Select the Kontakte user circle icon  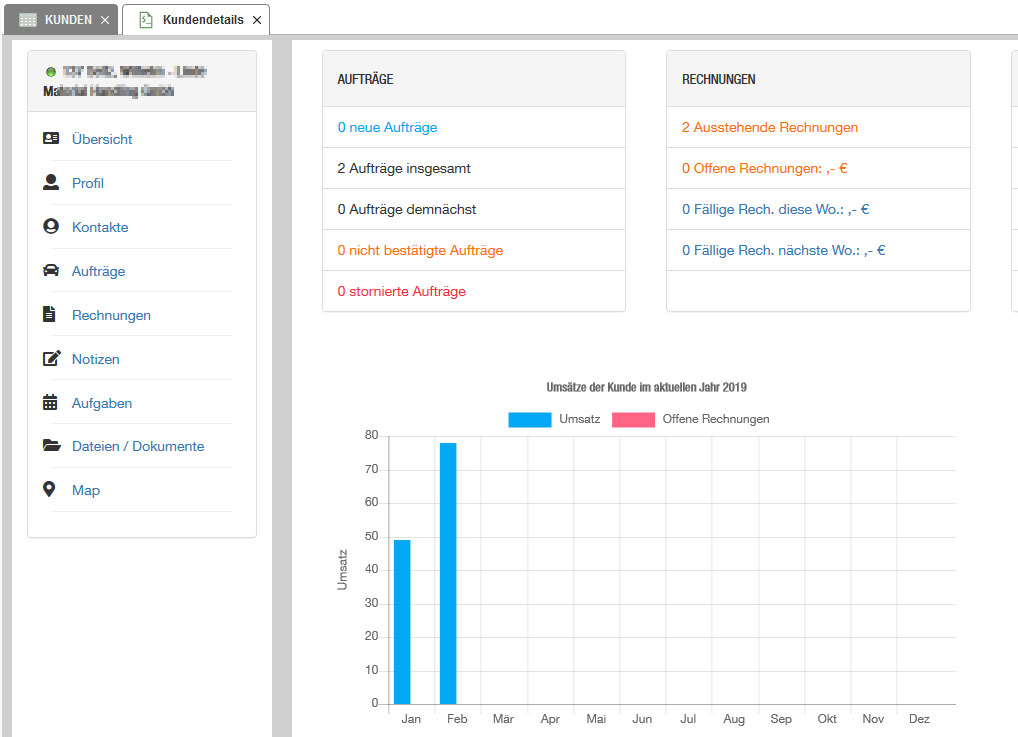[51, 227]
